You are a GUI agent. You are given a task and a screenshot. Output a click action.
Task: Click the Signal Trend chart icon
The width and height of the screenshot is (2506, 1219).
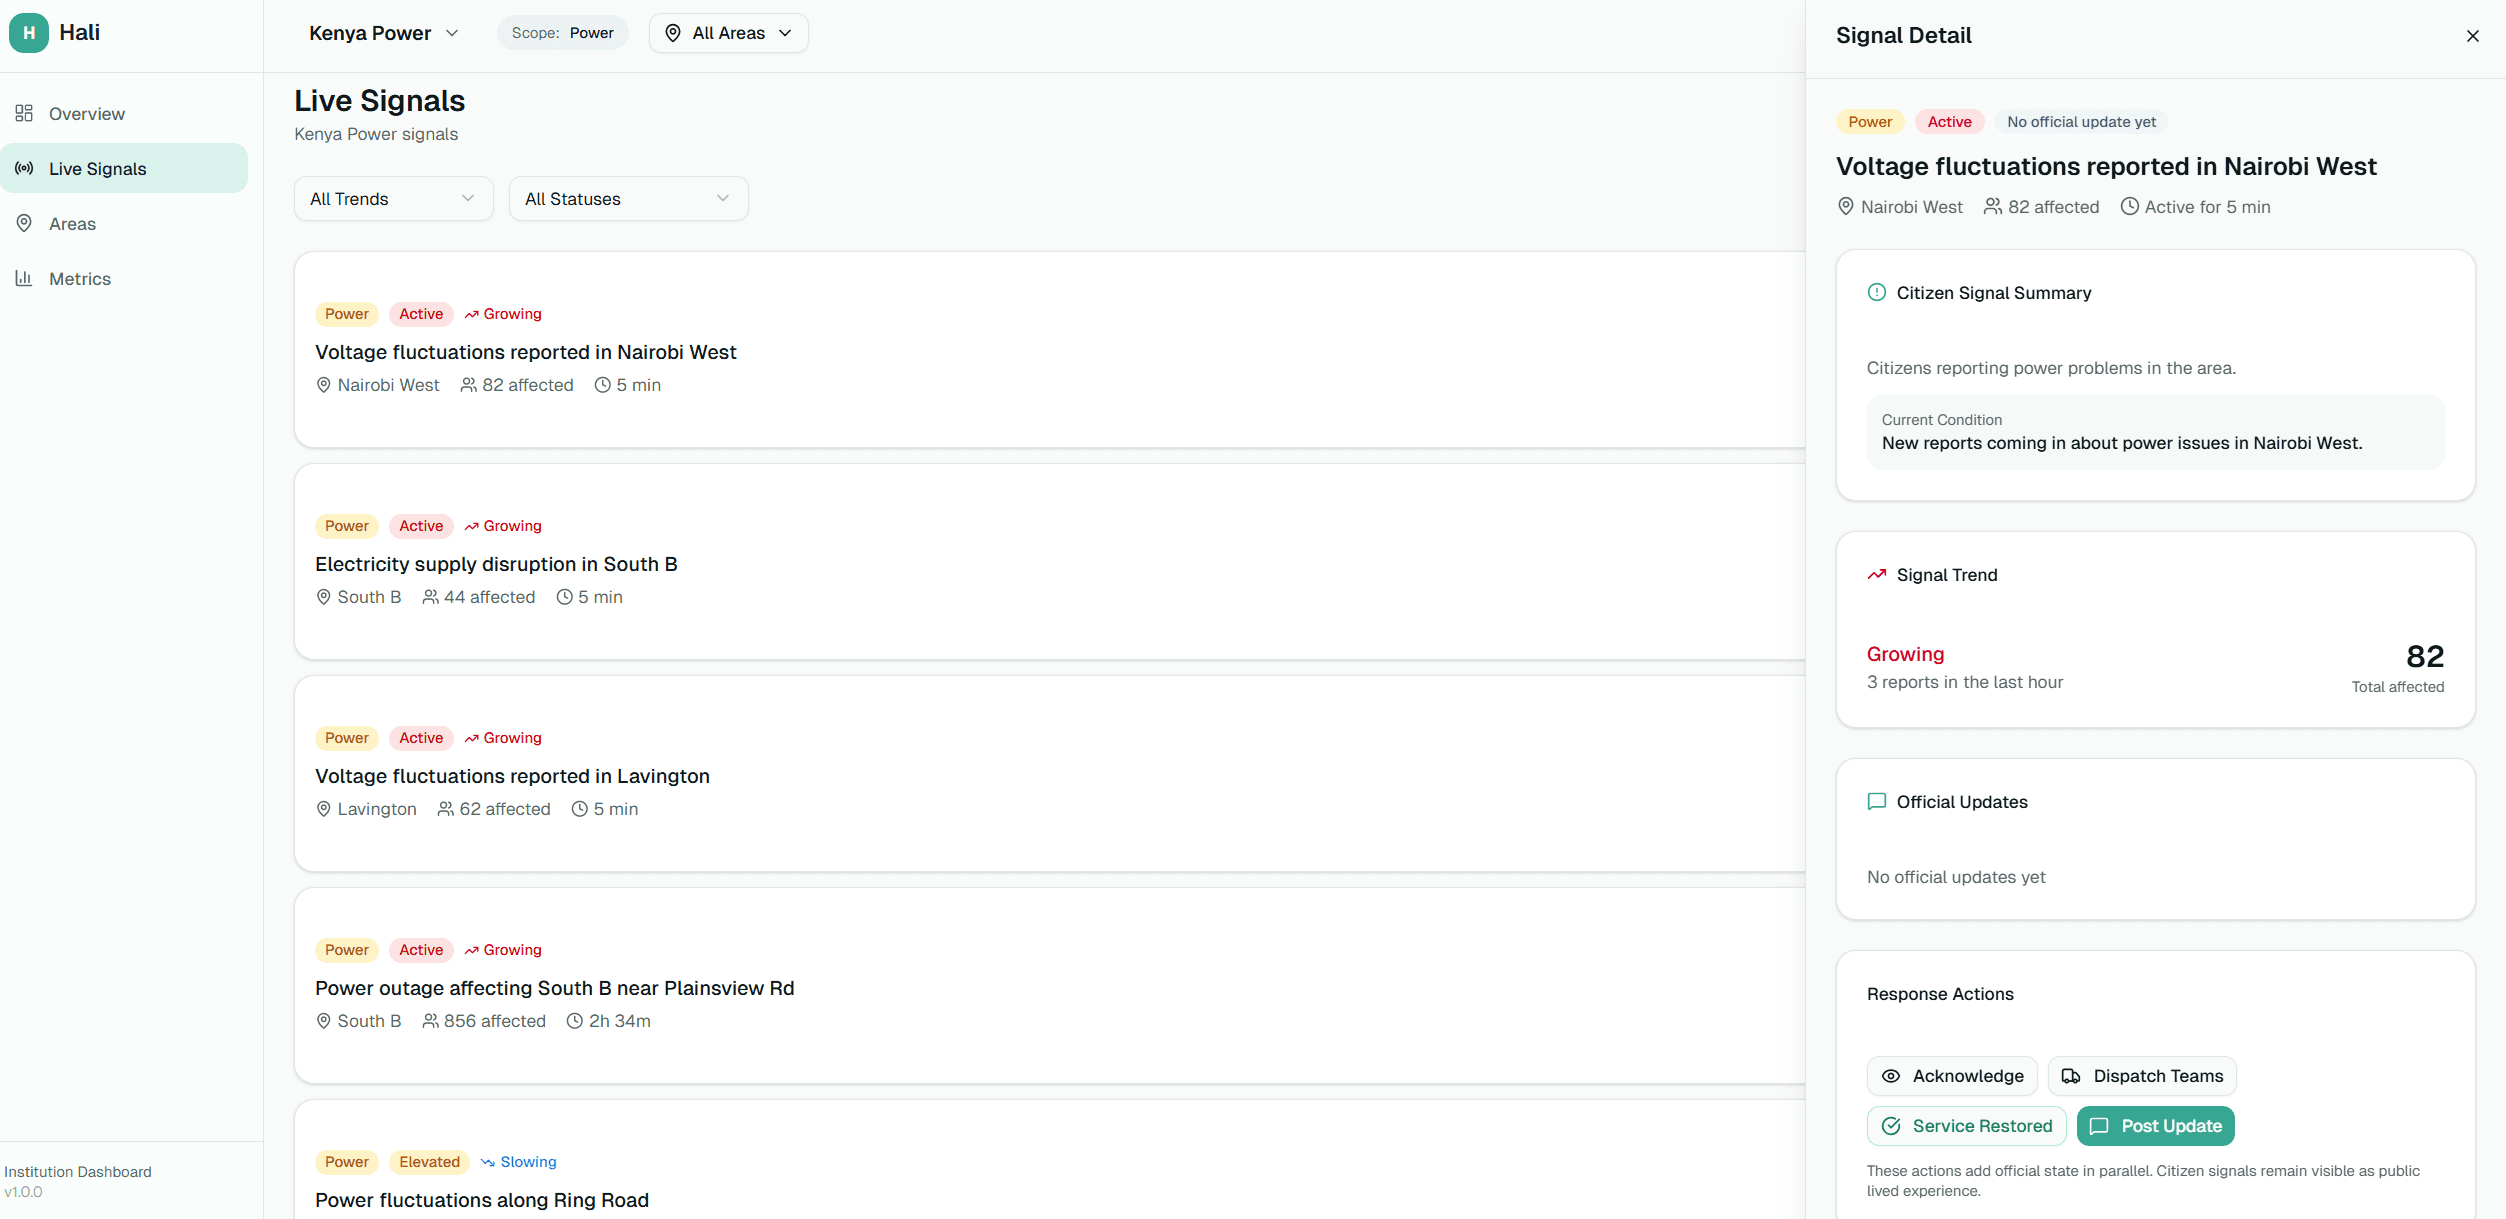(1877, 575)
